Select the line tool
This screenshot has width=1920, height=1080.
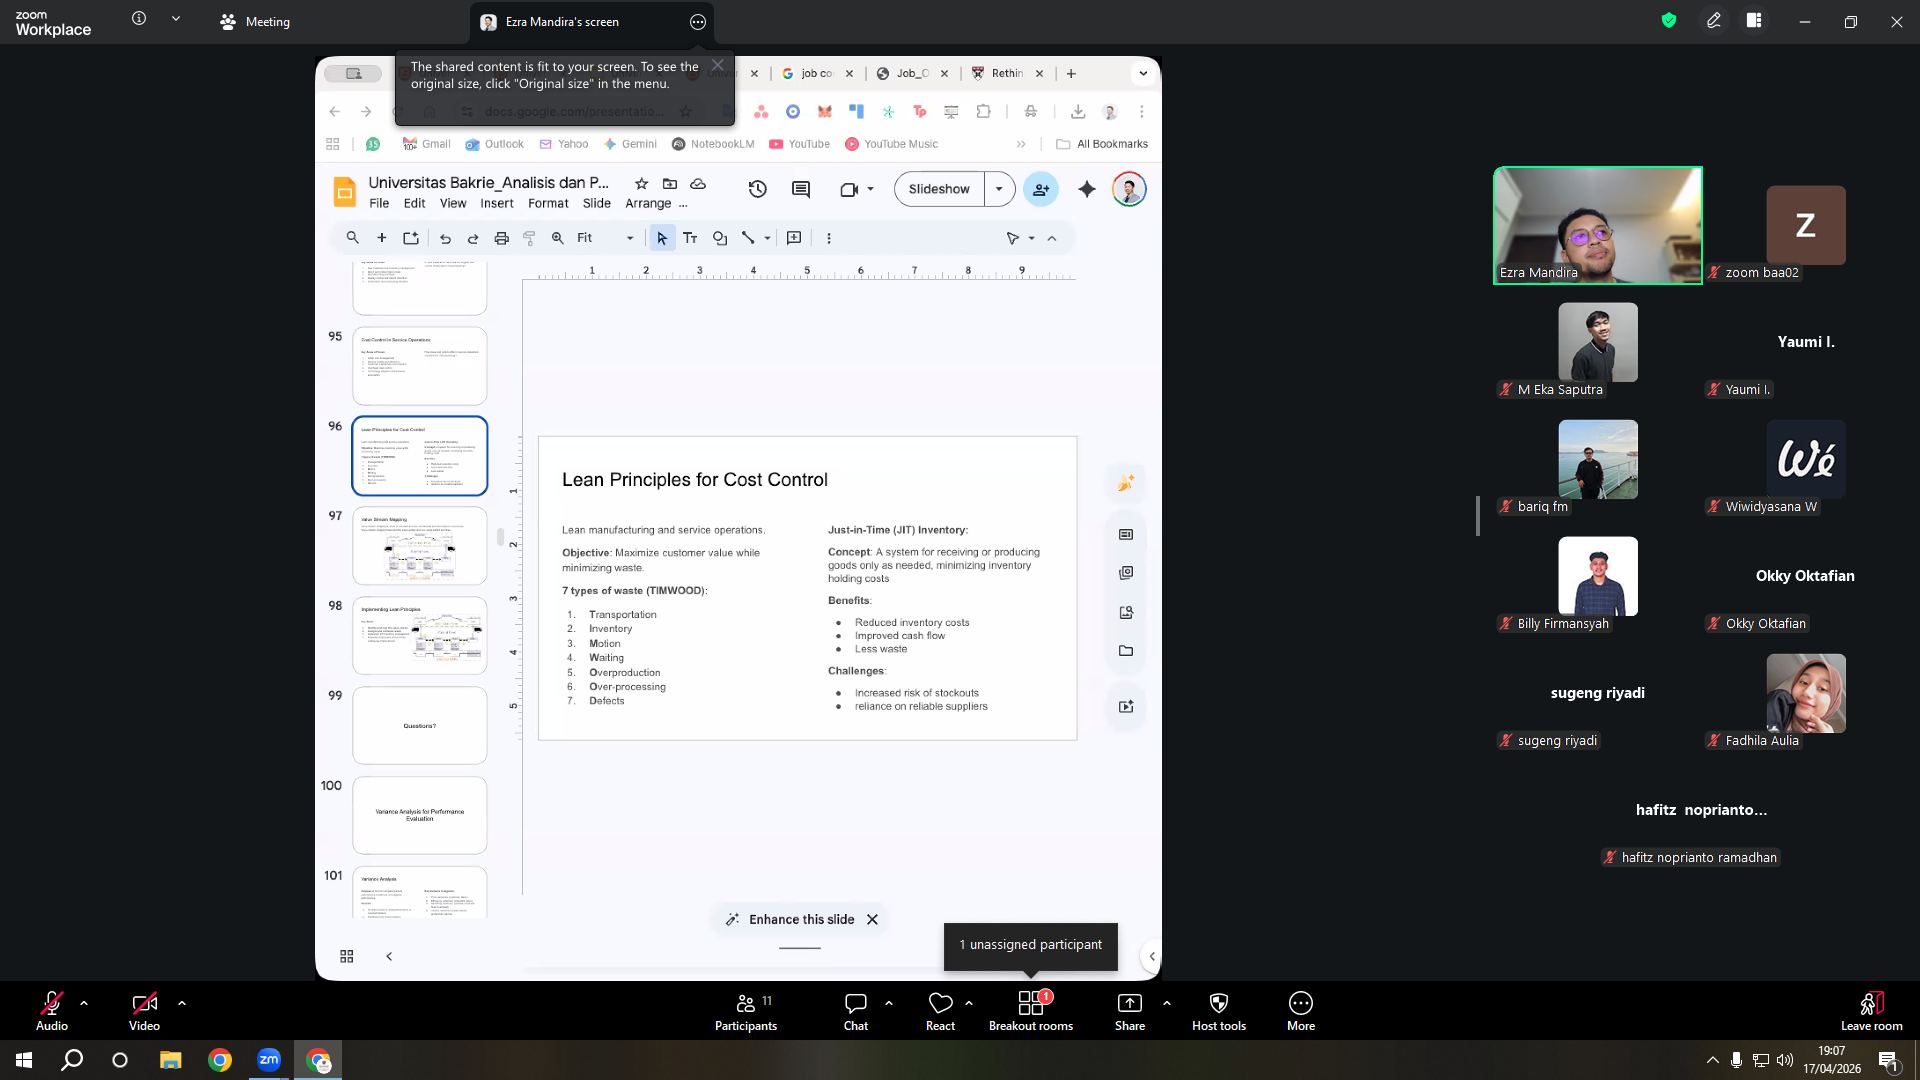pos(748,238)
